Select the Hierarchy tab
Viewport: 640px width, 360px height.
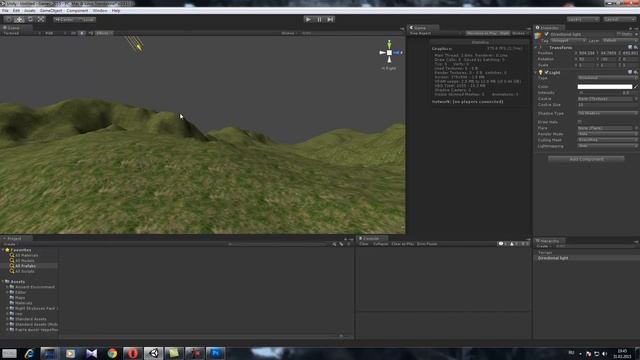tap(549, 241)
